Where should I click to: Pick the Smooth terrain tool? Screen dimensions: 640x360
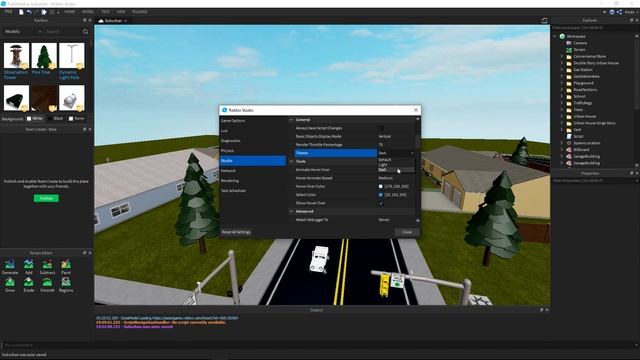click(x=47, y=285)
